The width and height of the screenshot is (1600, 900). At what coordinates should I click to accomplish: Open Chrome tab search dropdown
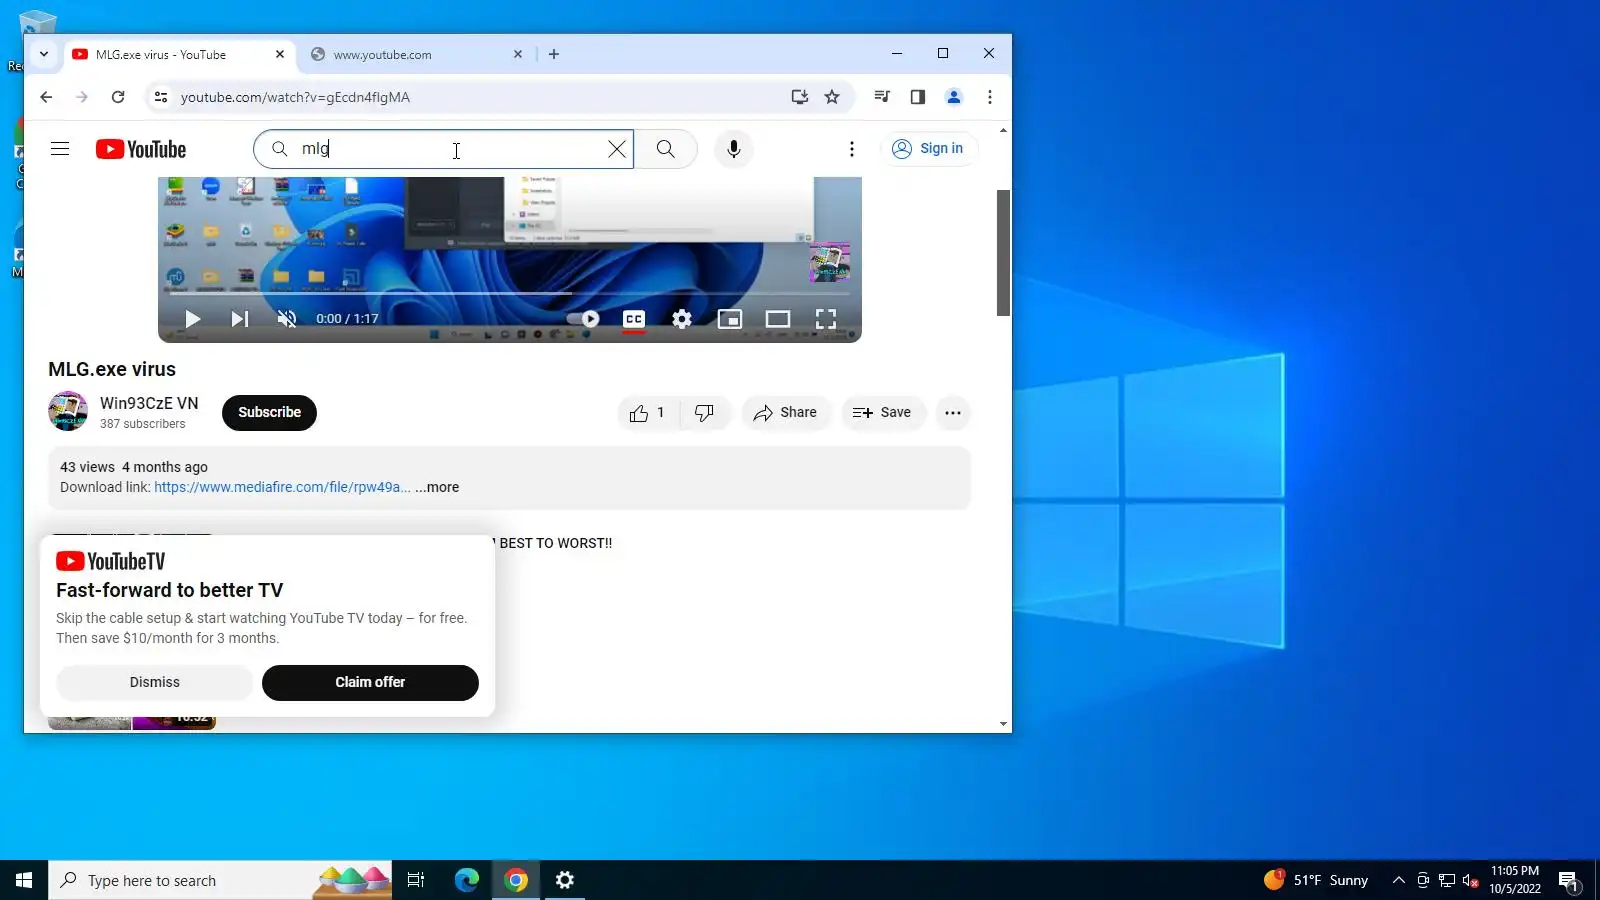44,54
